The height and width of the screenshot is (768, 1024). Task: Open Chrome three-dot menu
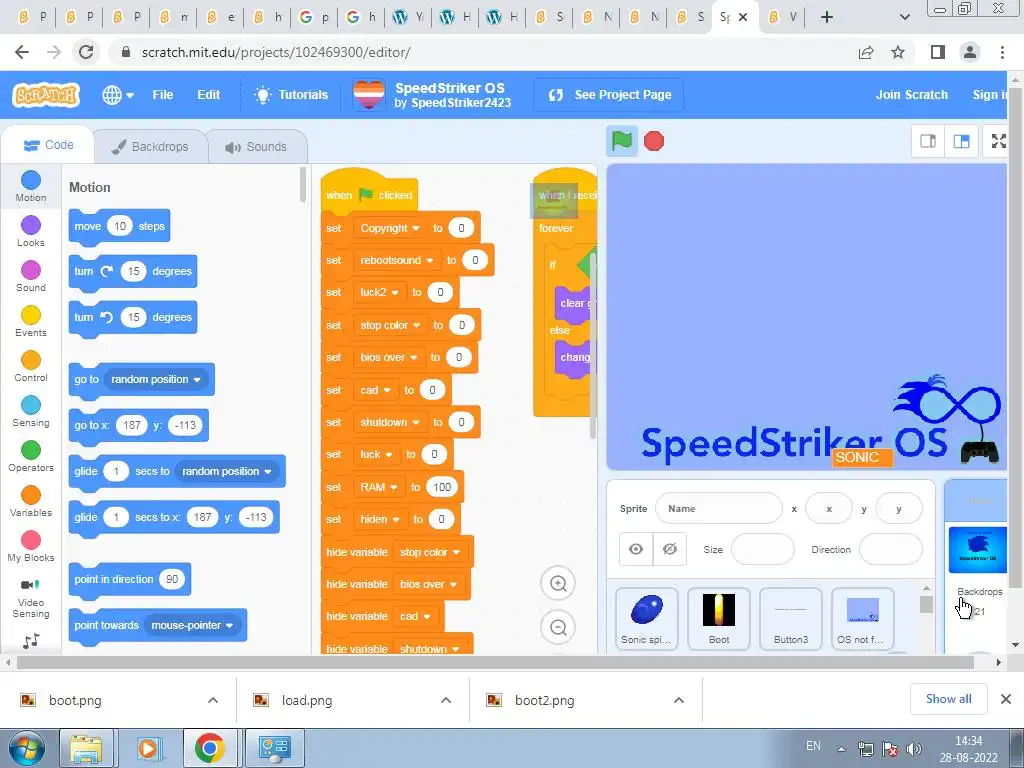point(1002,52)
